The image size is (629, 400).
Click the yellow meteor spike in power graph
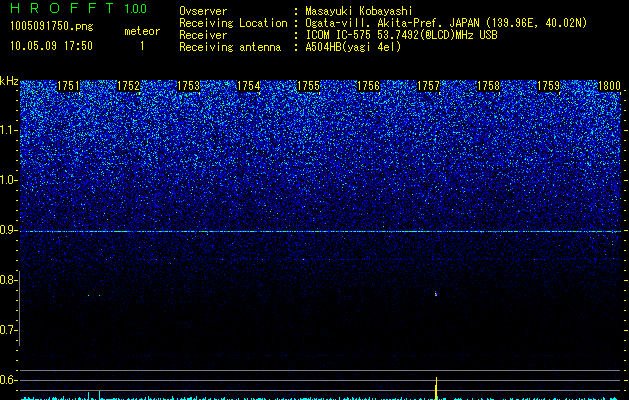(436, 388)
